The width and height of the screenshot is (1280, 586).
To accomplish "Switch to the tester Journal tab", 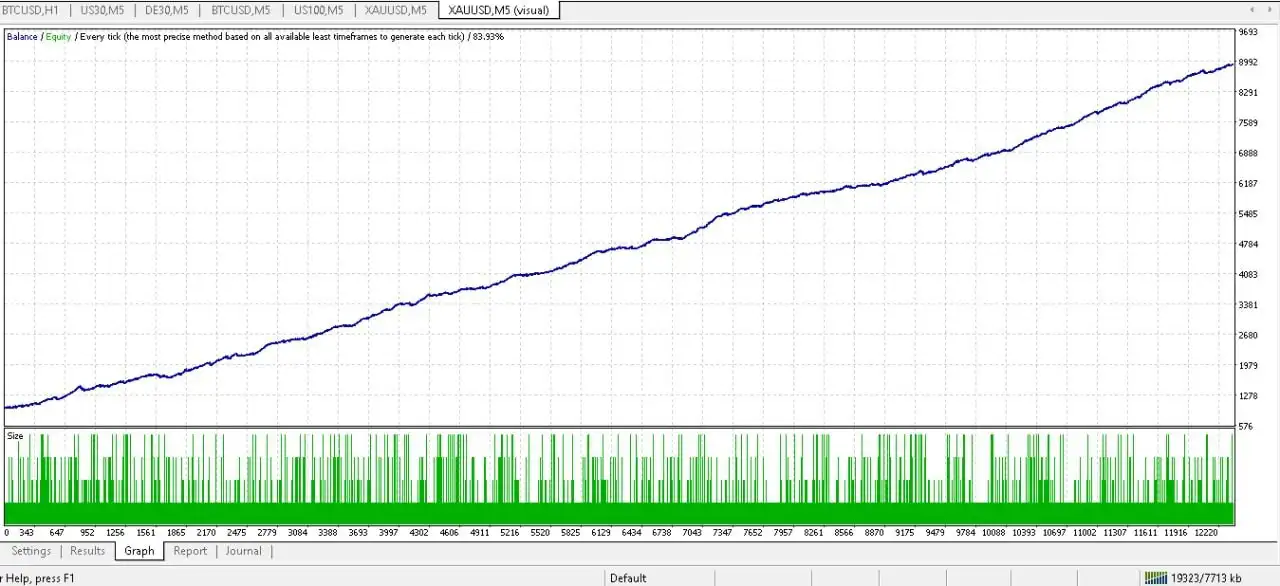I will (x=243, y=551).
